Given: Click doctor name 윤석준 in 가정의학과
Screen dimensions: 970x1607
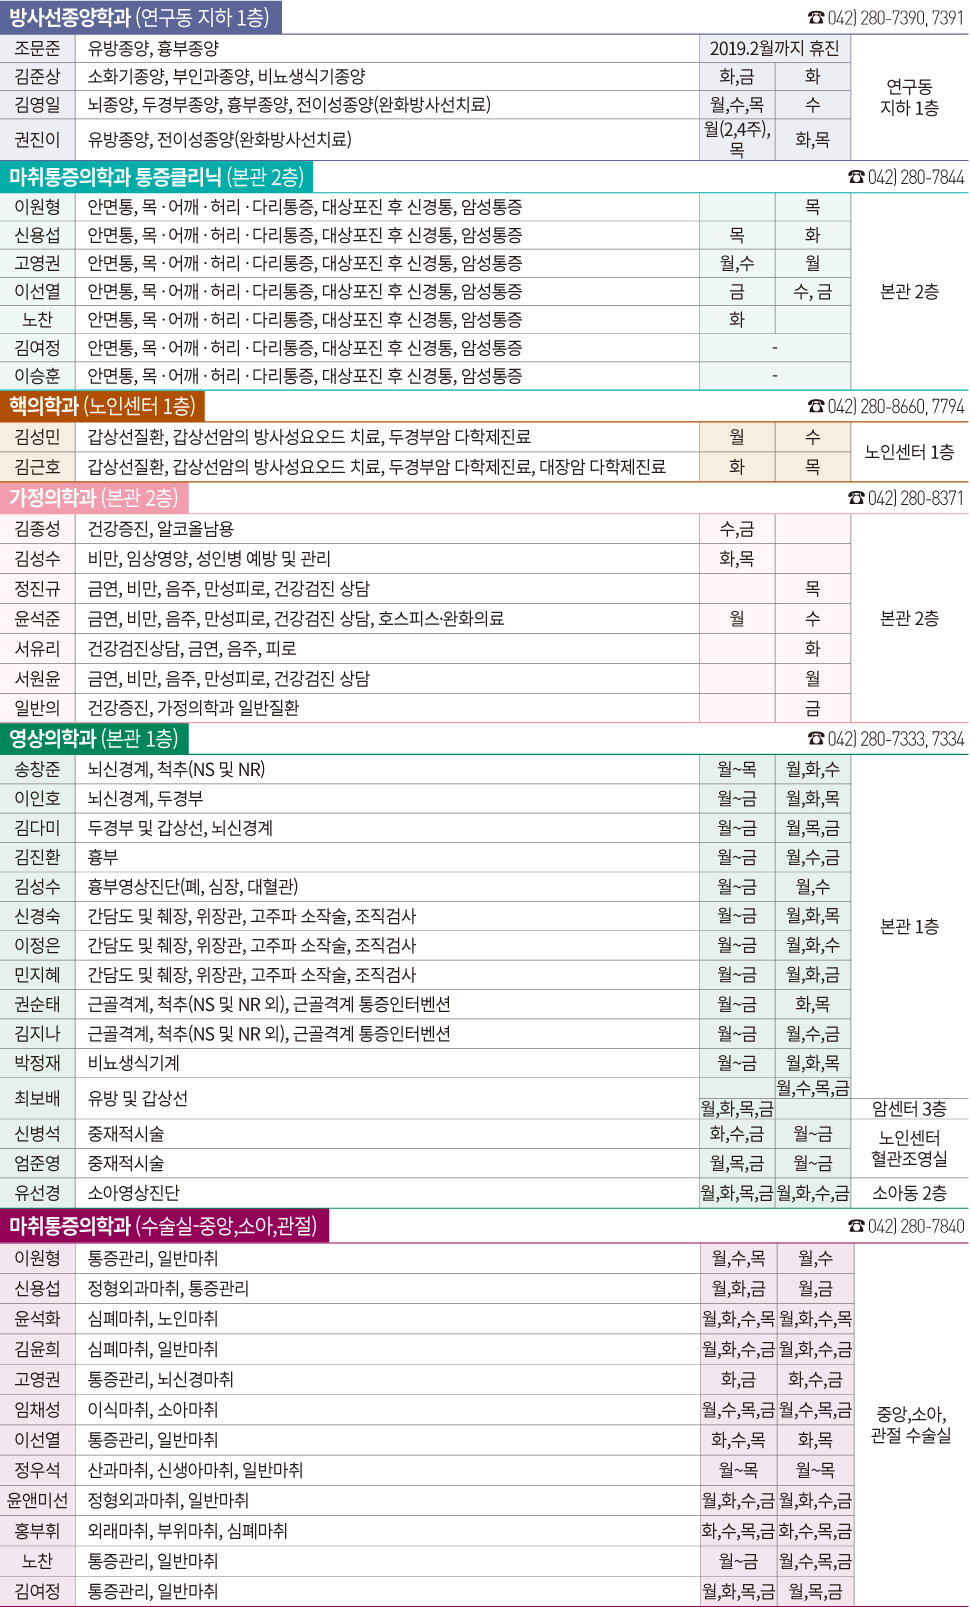Looking at the screenshot, I should [37, 618].
